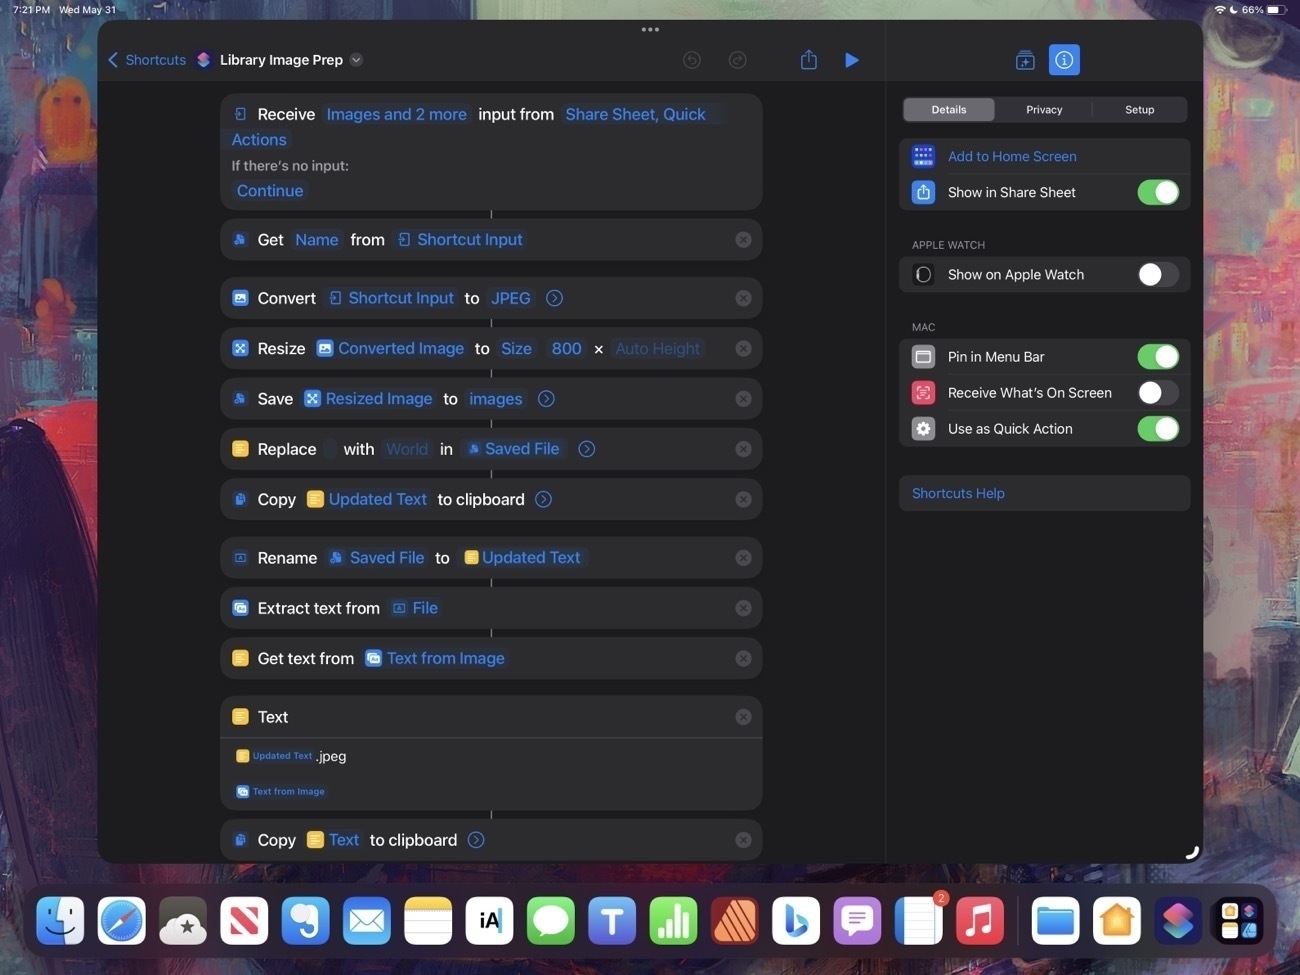Open the Shortcuts app icon in dock
This screenshot has height=975, width=1300.
(1178, 920)
